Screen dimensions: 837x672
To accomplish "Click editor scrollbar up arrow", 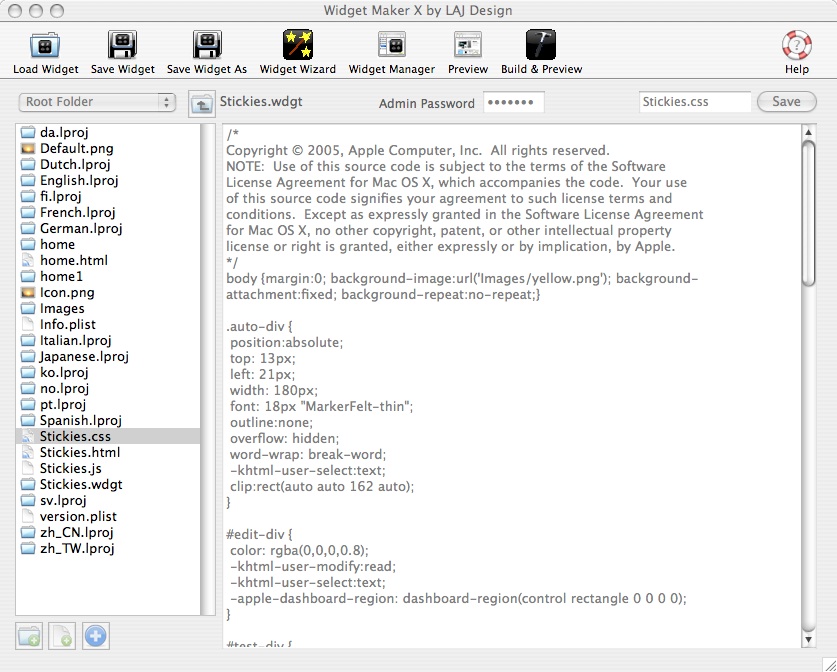I will point(808,132).
